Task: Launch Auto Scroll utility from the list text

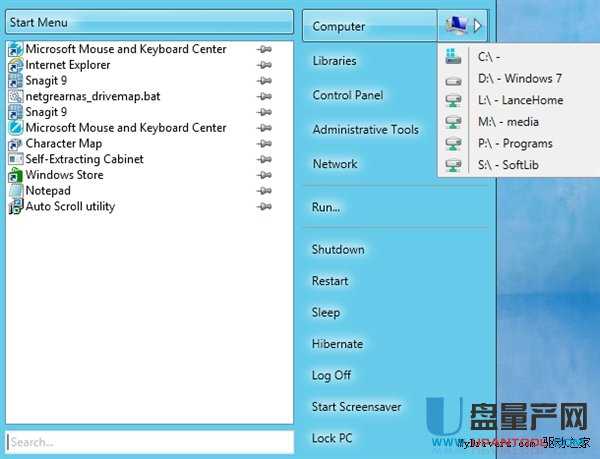Action: click(70, 207)
